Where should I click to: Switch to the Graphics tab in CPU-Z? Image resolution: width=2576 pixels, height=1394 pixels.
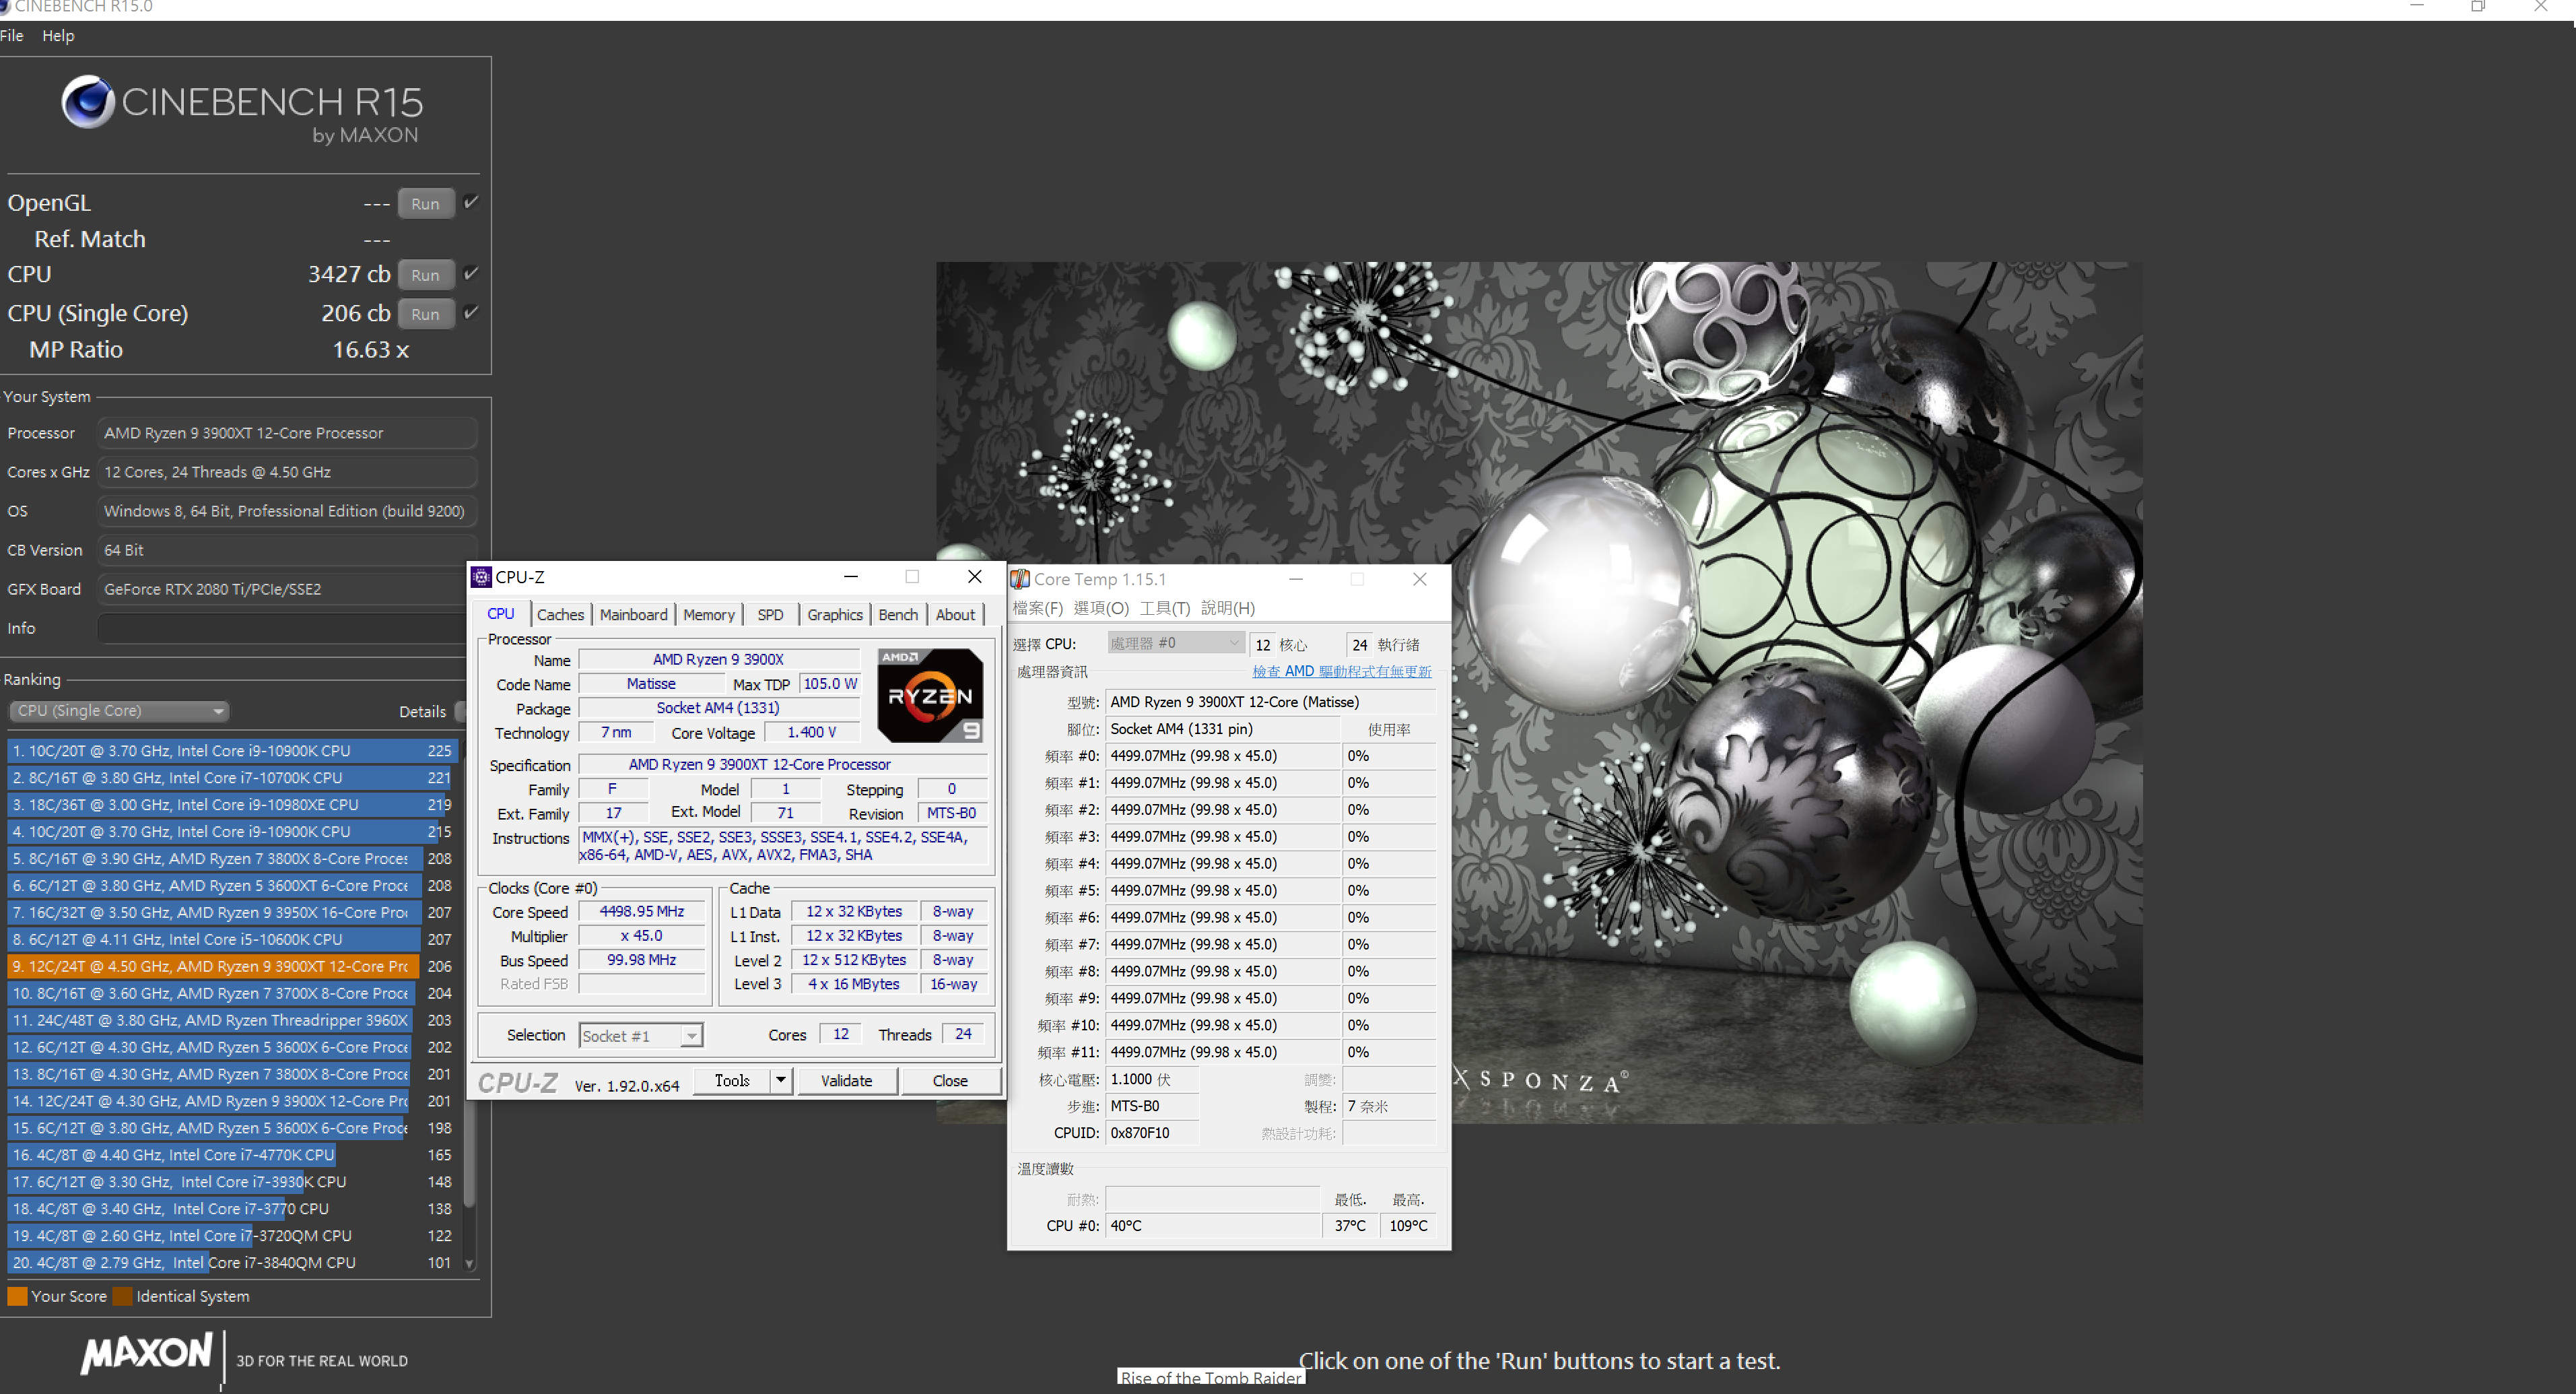click(x=835, y=614)
